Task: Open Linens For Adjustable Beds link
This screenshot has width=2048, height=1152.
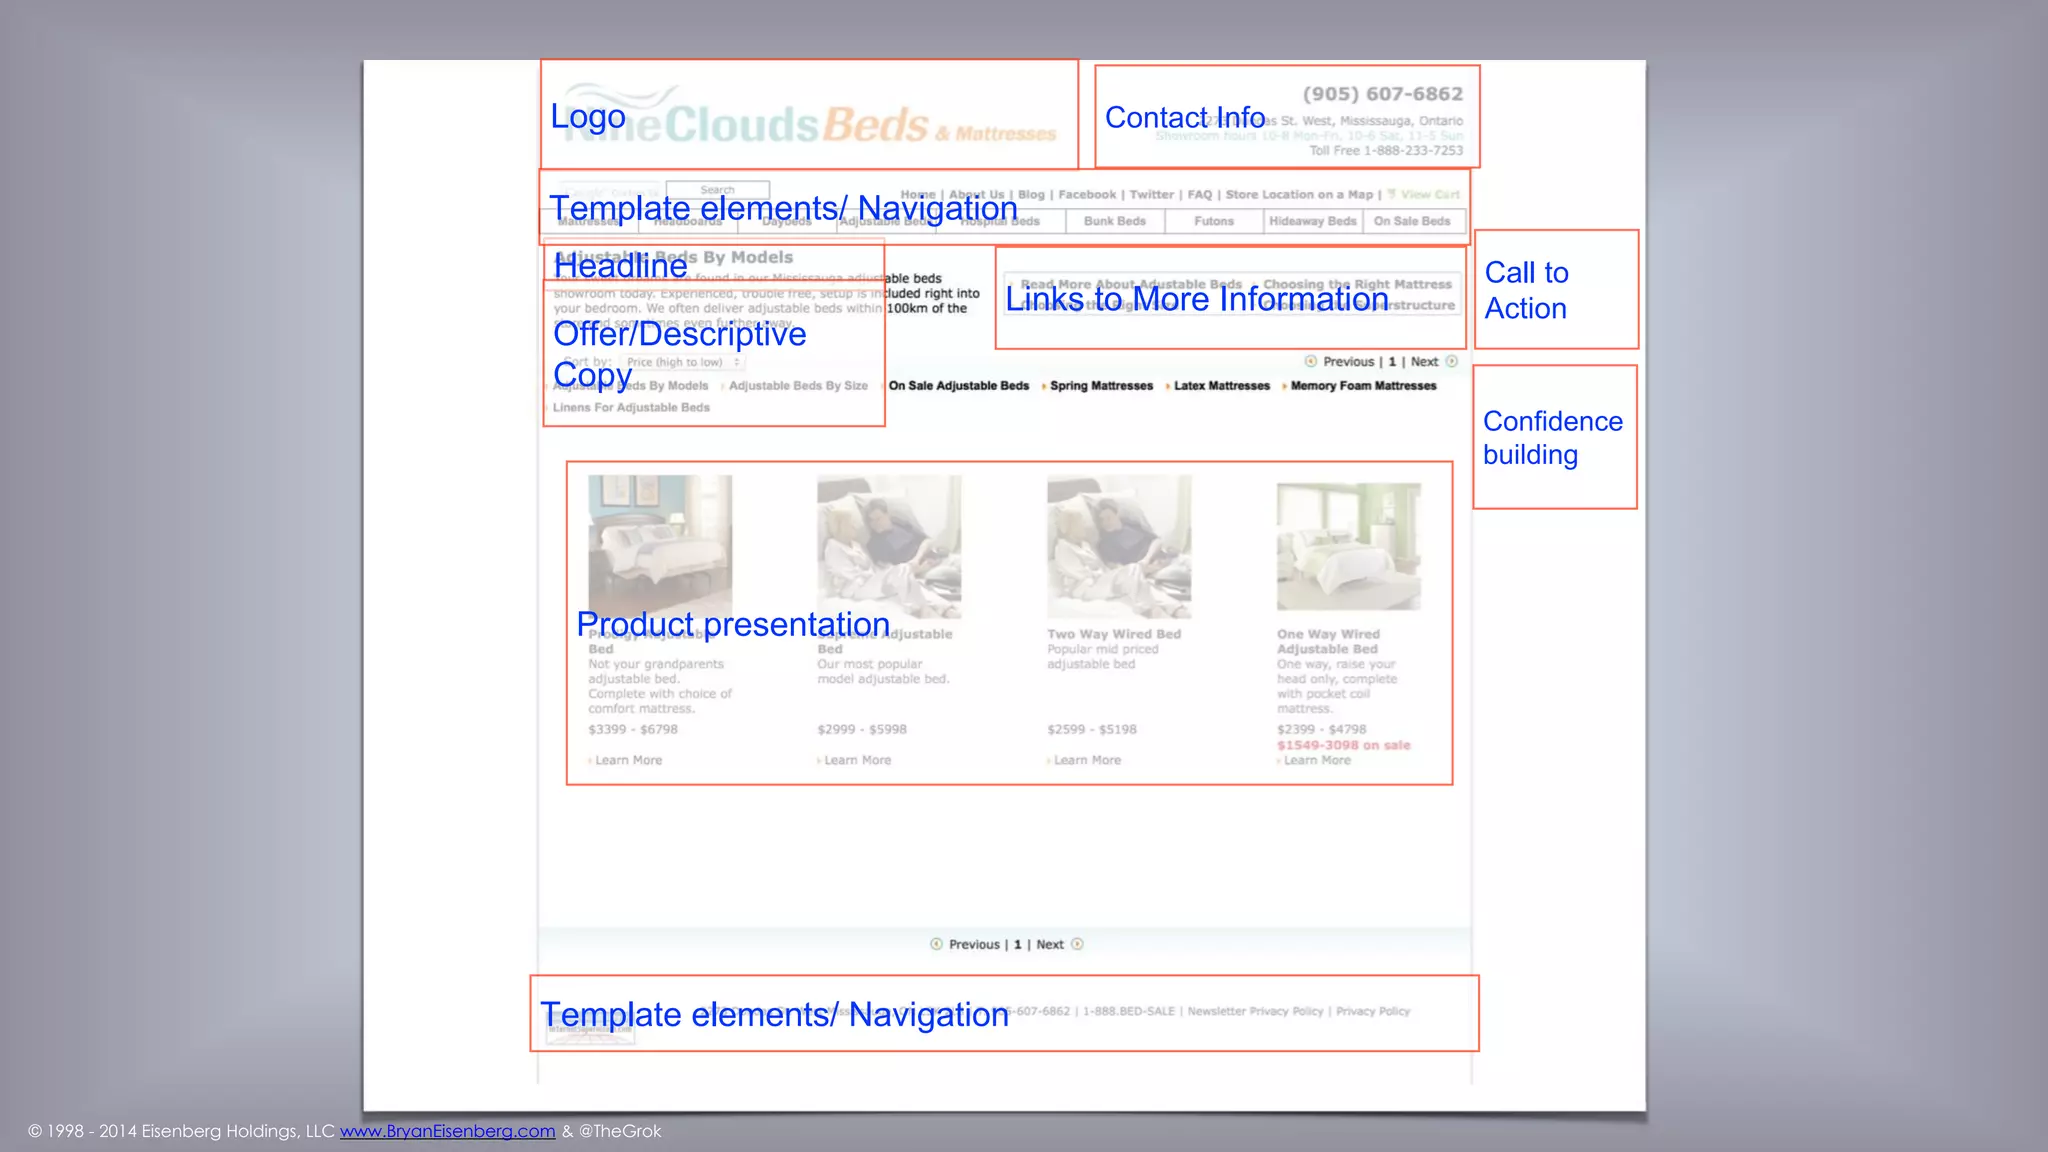Action: coord(631,408)
